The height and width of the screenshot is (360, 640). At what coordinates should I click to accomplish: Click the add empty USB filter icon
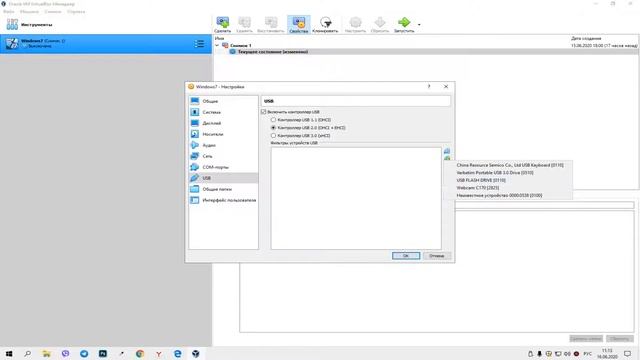[447, 151]
